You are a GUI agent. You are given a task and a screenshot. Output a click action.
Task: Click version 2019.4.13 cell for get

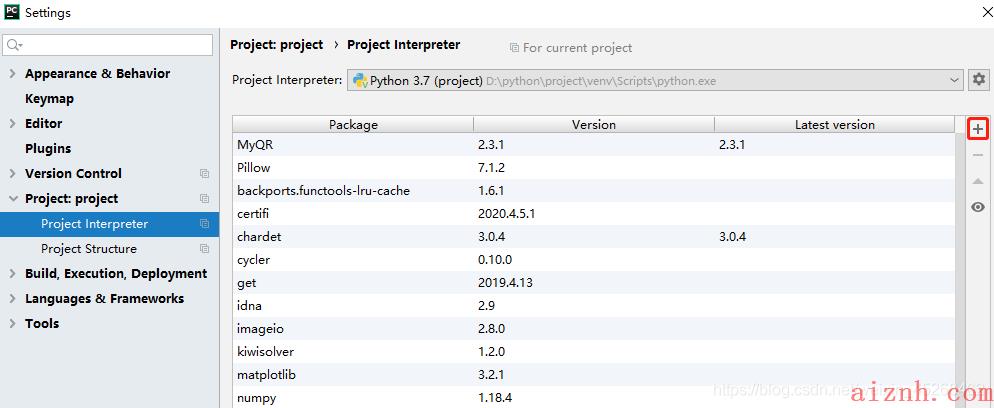point(505,283)
